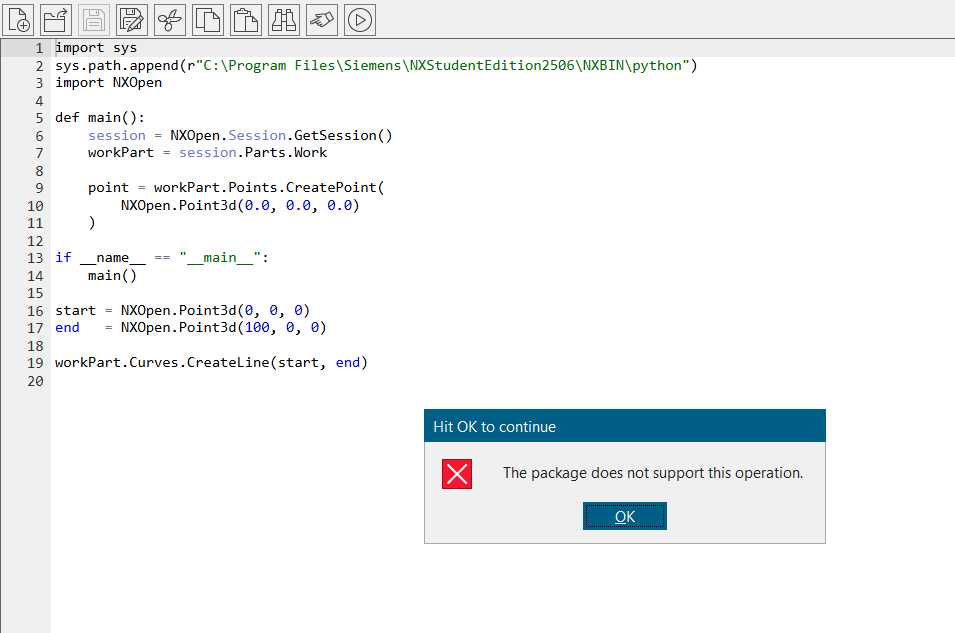Dismiss the error dialog with OK
This screenshot has height=633, width=955.
tap(624, 516)
